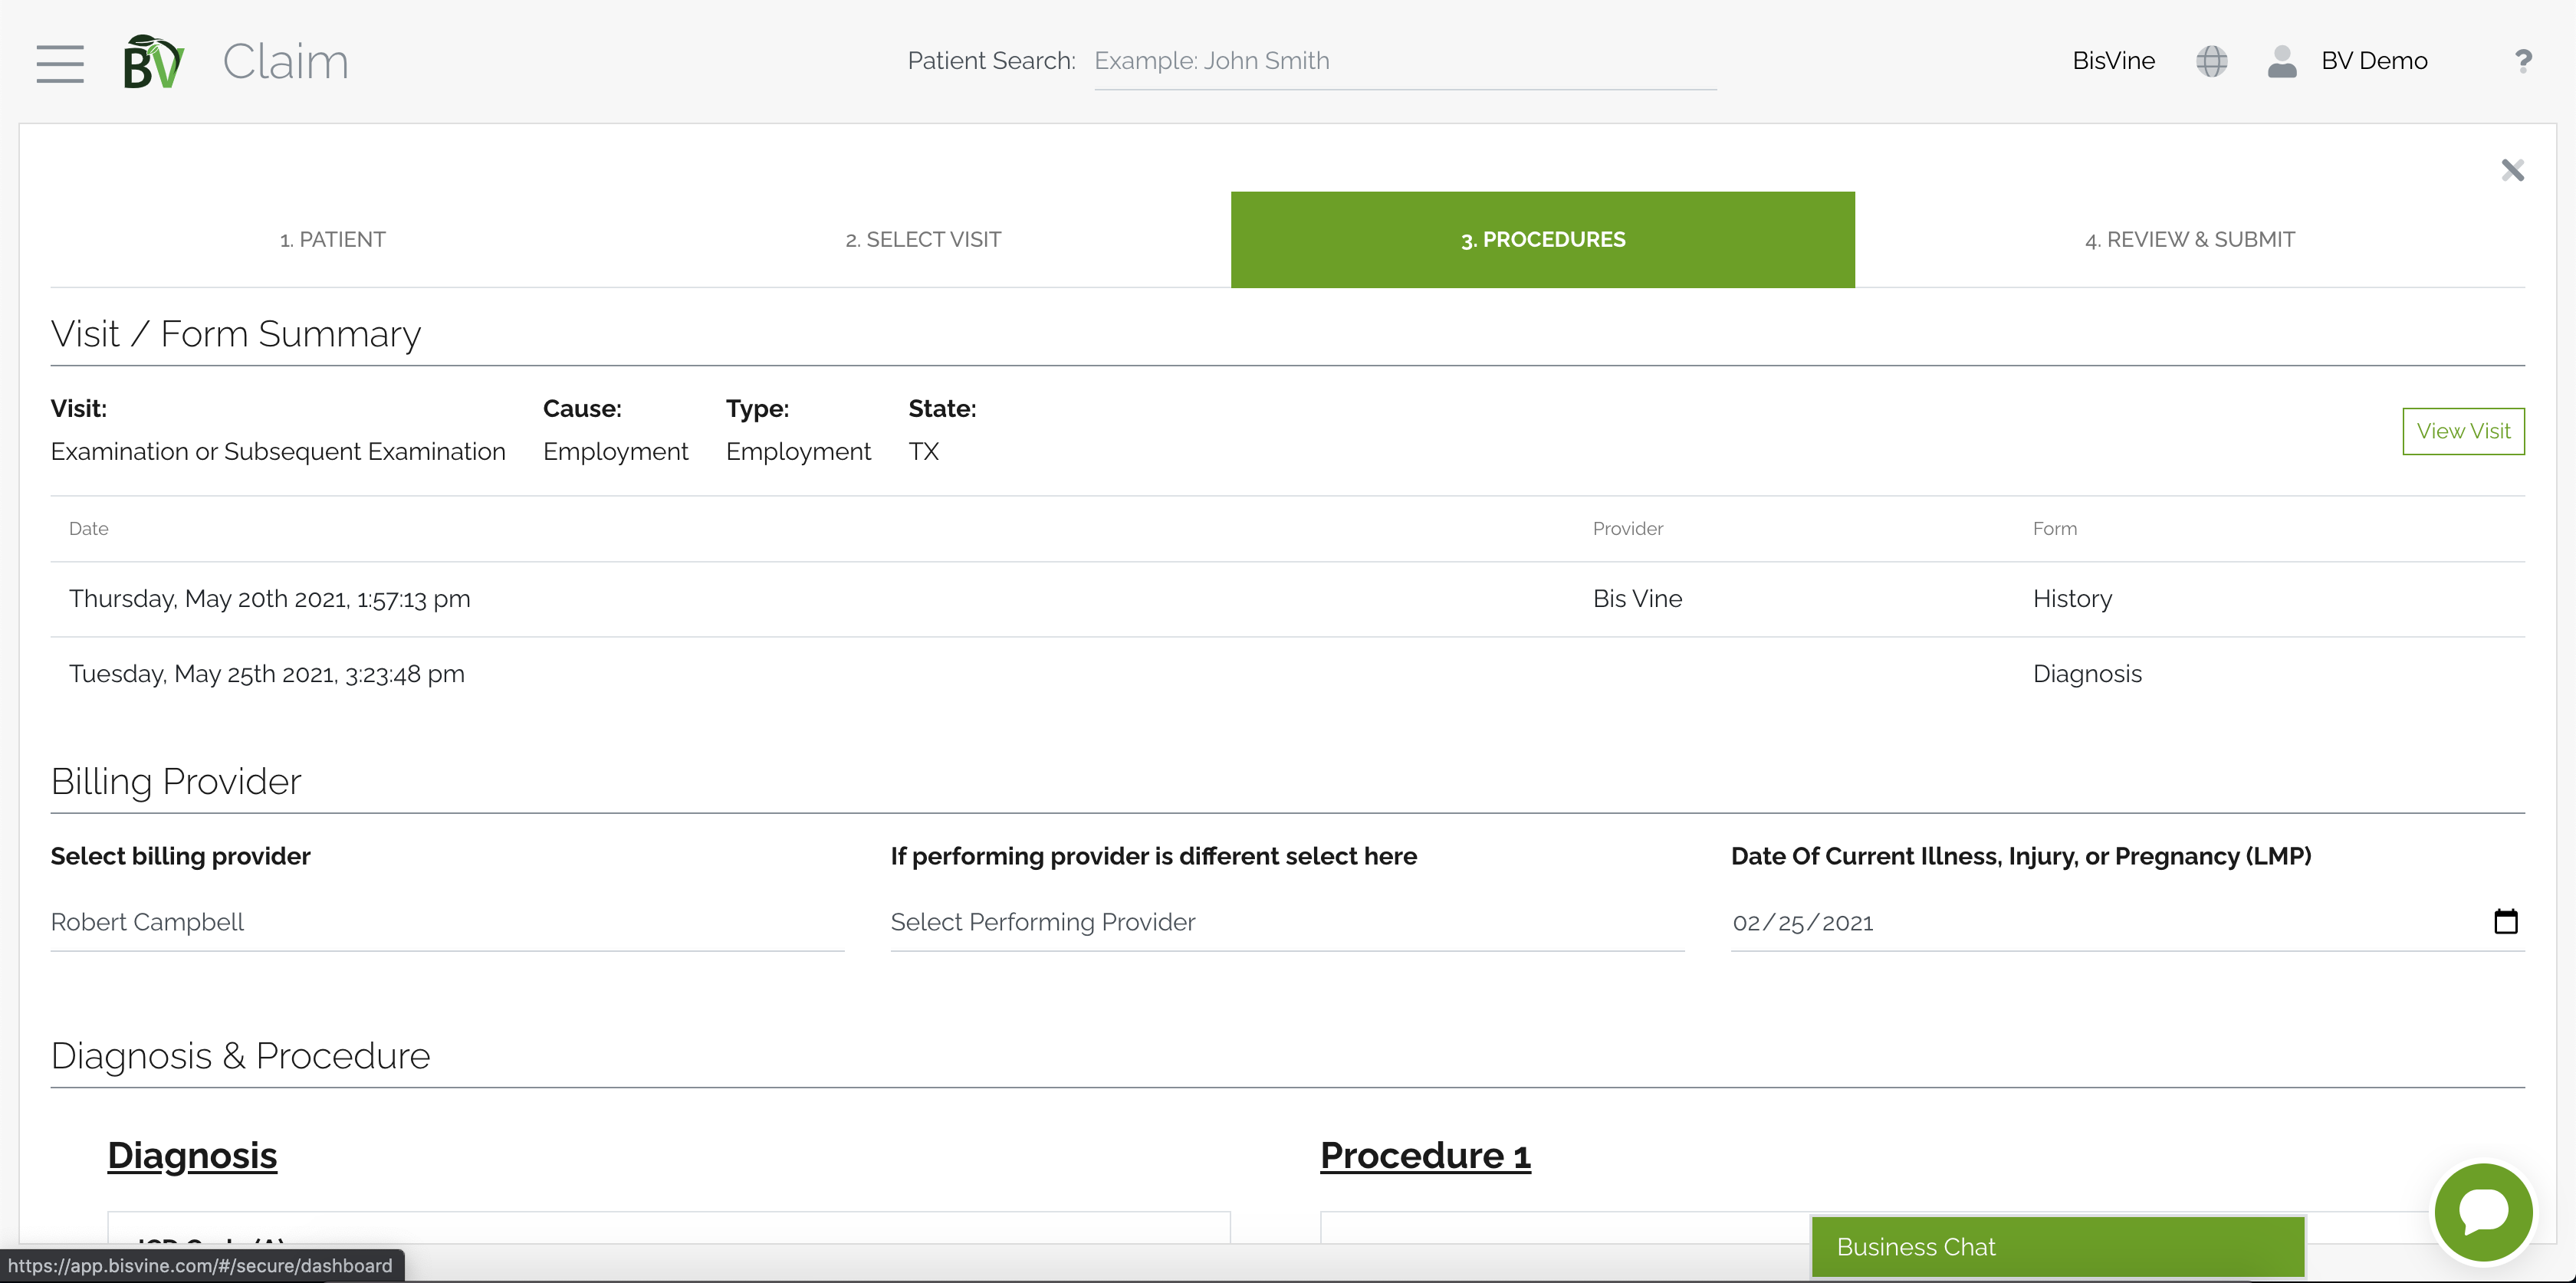Click the BV leaf logo
This screenshot has width=2576, height=1283.
153,62
